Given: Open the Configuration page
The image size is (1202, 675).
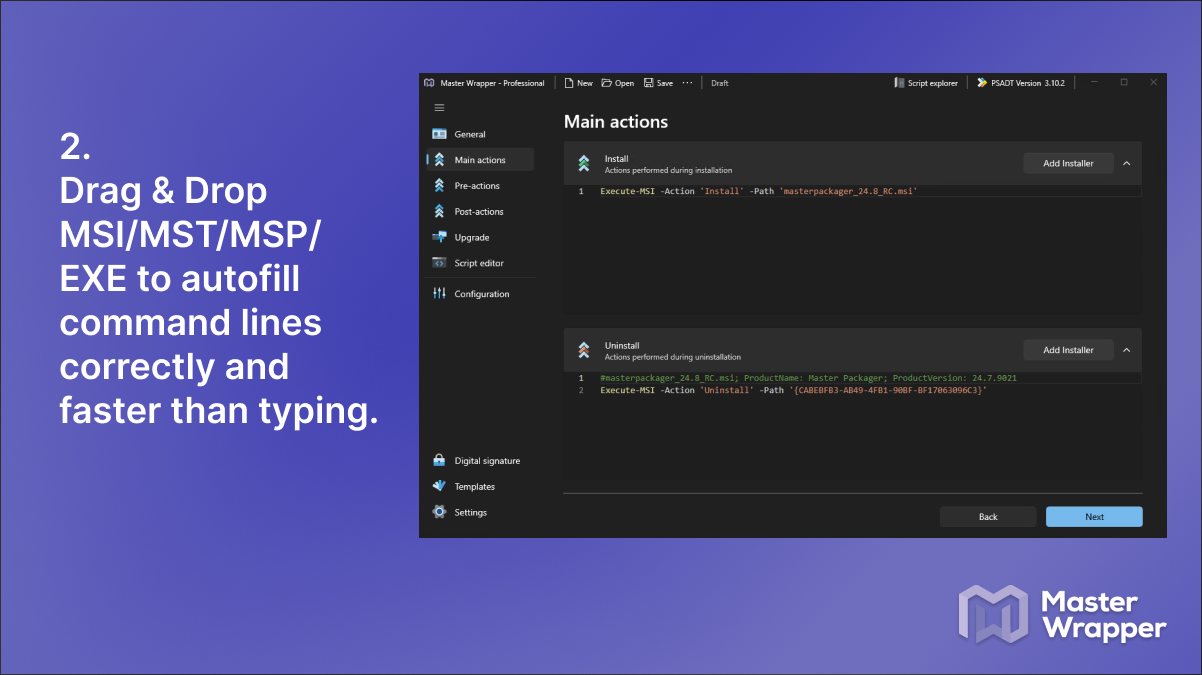Looking at the screenshot, I should click(x=480, y=294).
